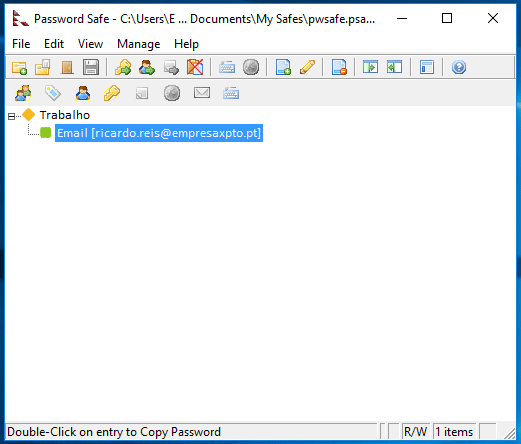Click the Help question mark icon
This screenshot has width=521, height=444.
(x=459, y=67)
